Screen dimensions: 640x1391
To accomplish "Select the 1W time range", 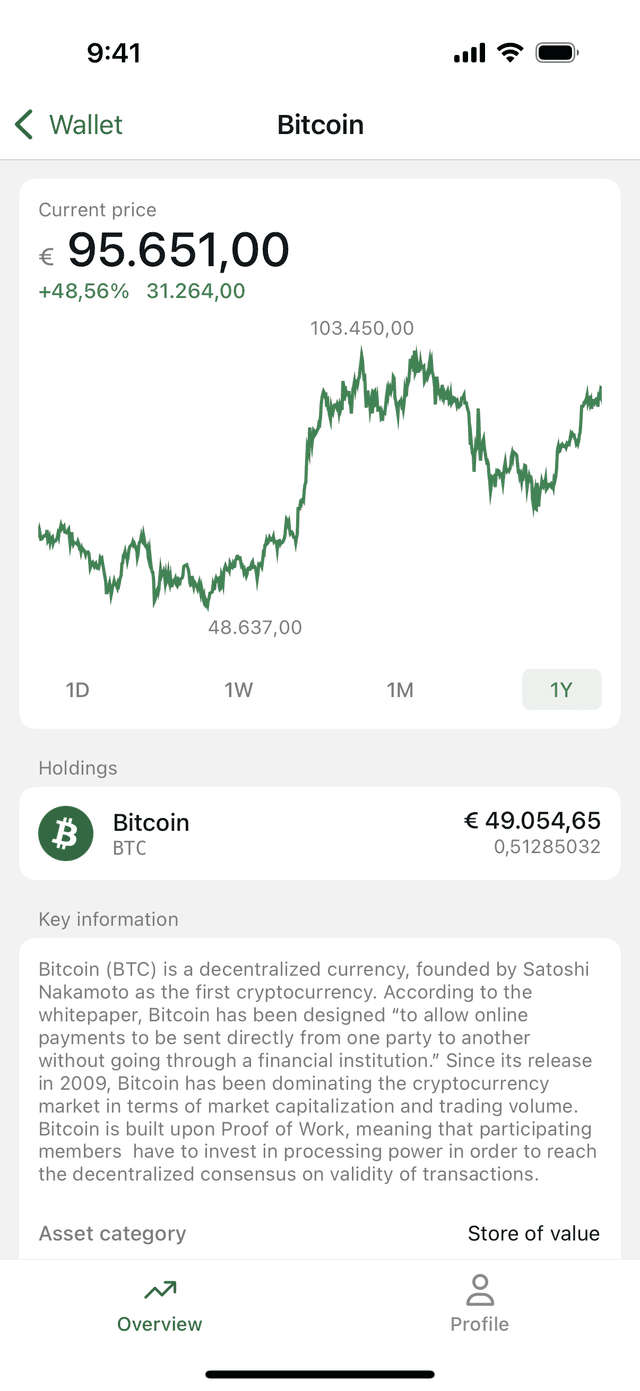I will point(238,690).
